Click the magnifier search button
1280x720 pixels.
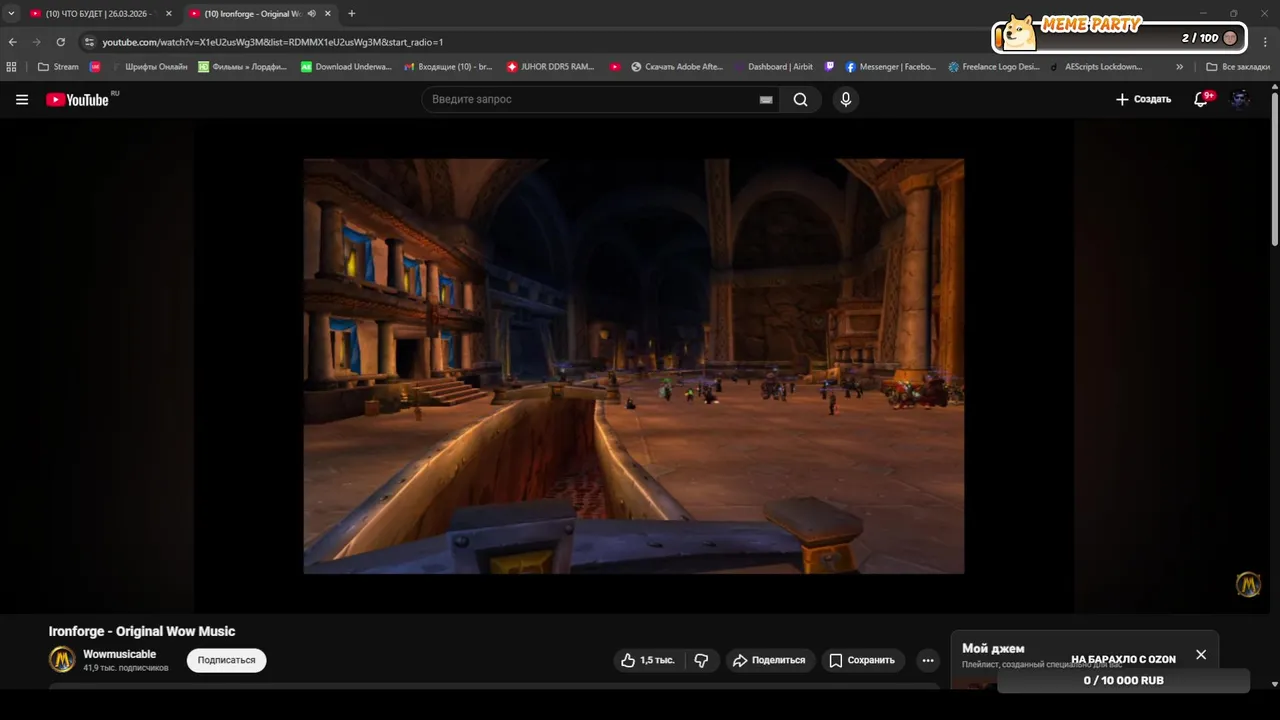click(800, 100)
